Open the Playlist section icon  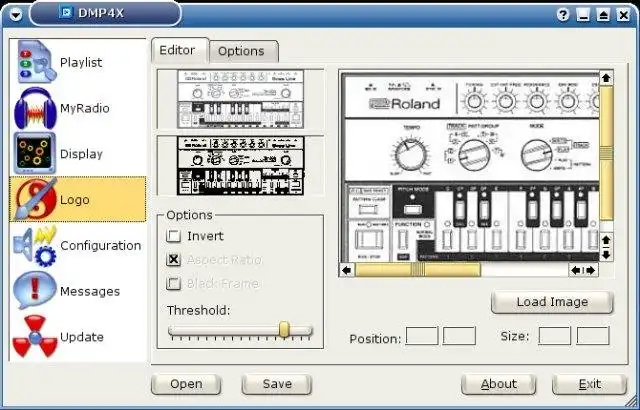pyautogui.click(x=36, y=62)
